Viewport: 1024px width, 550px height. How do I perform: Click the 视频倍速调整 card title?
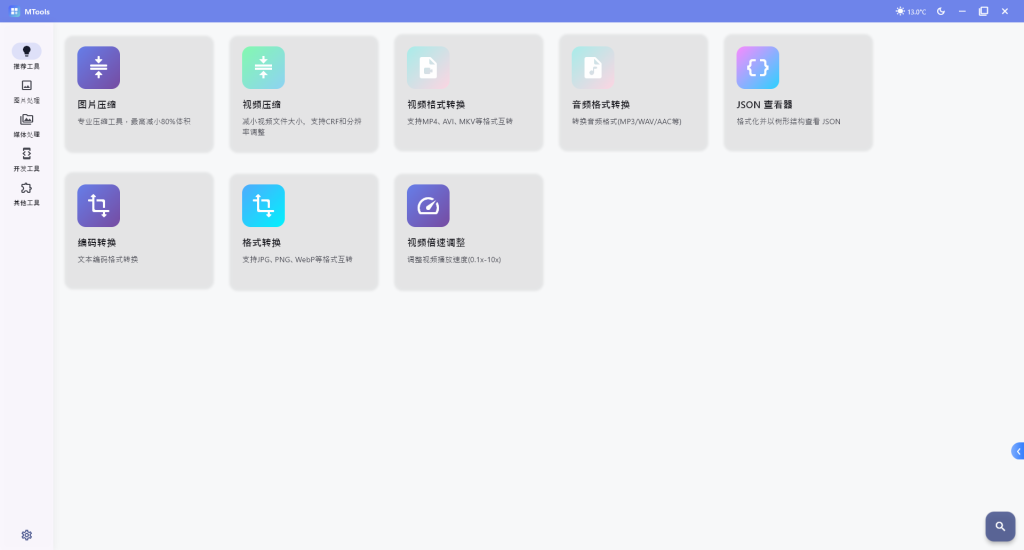click(436, 243)
